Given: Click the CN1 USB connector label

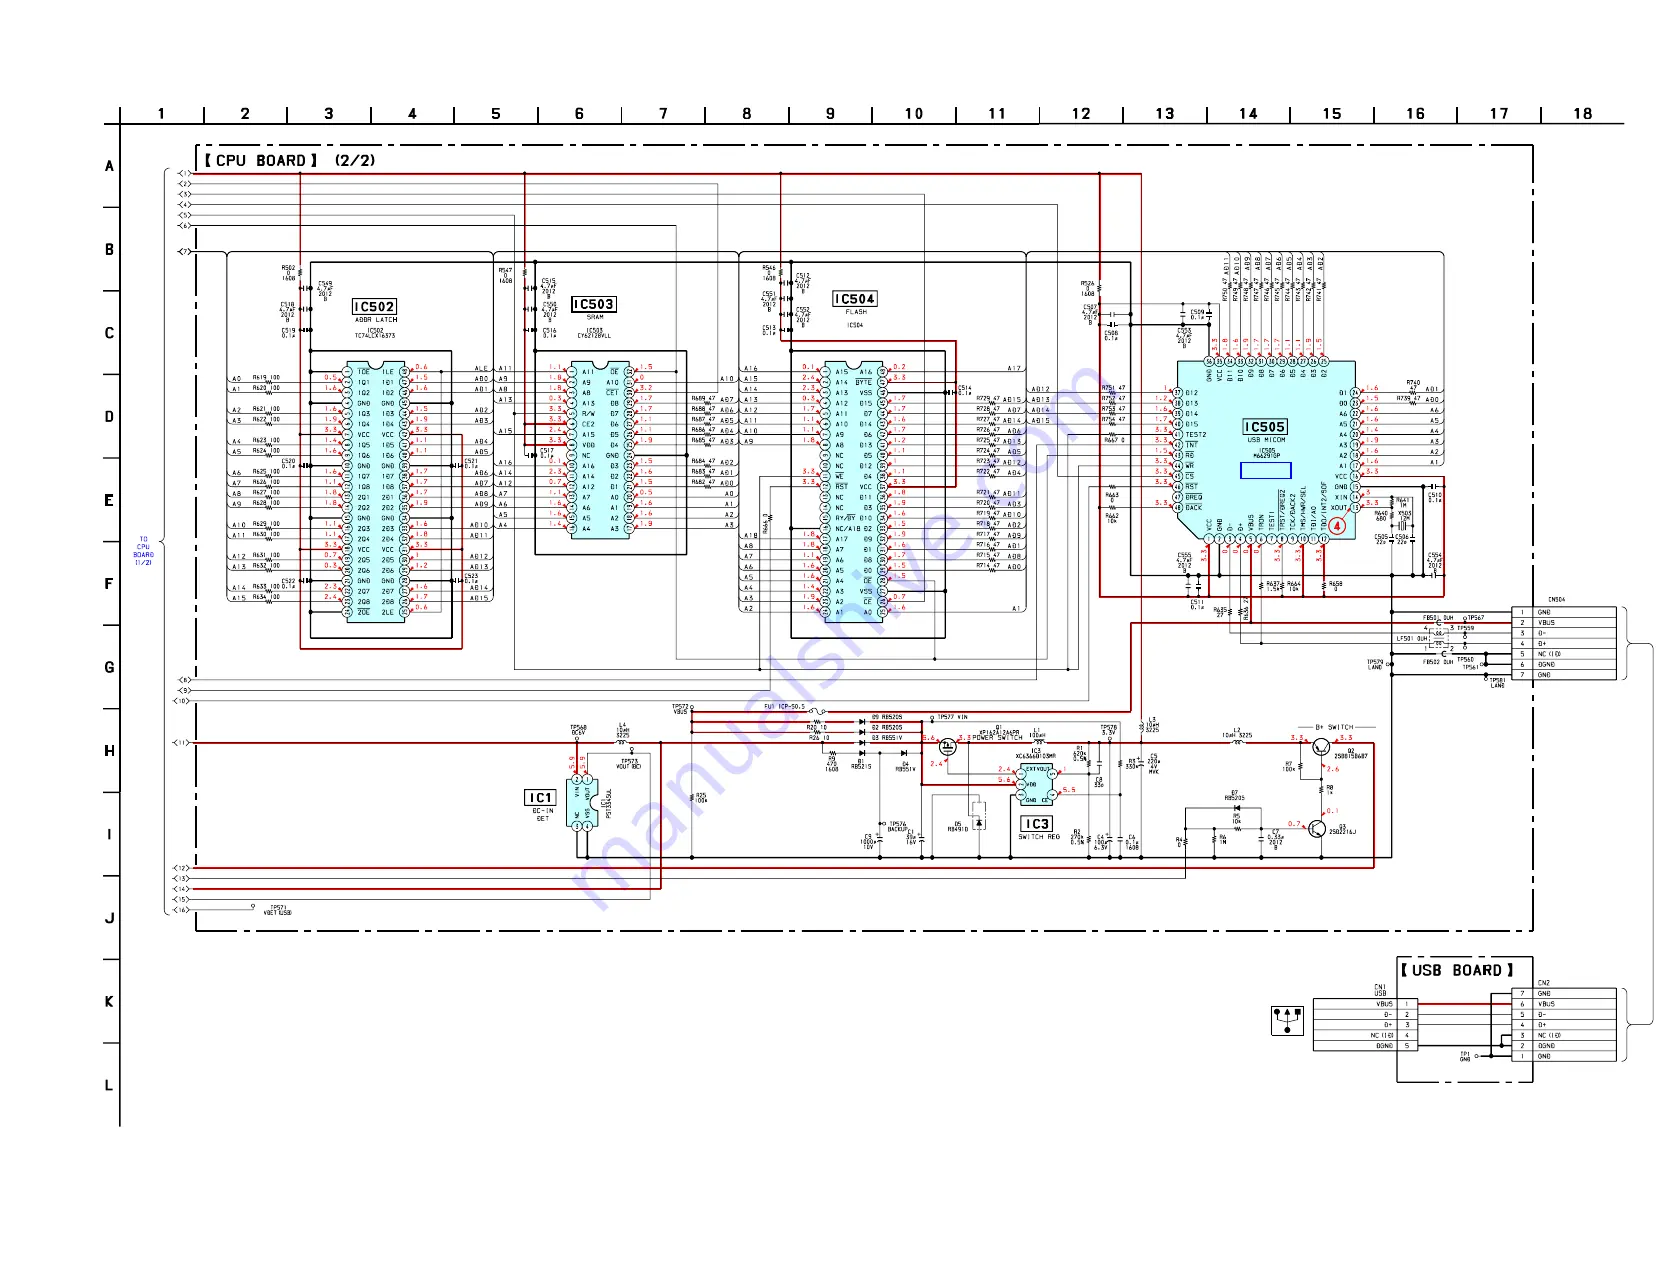Looking at the screenshot, I should [1380, 990].
